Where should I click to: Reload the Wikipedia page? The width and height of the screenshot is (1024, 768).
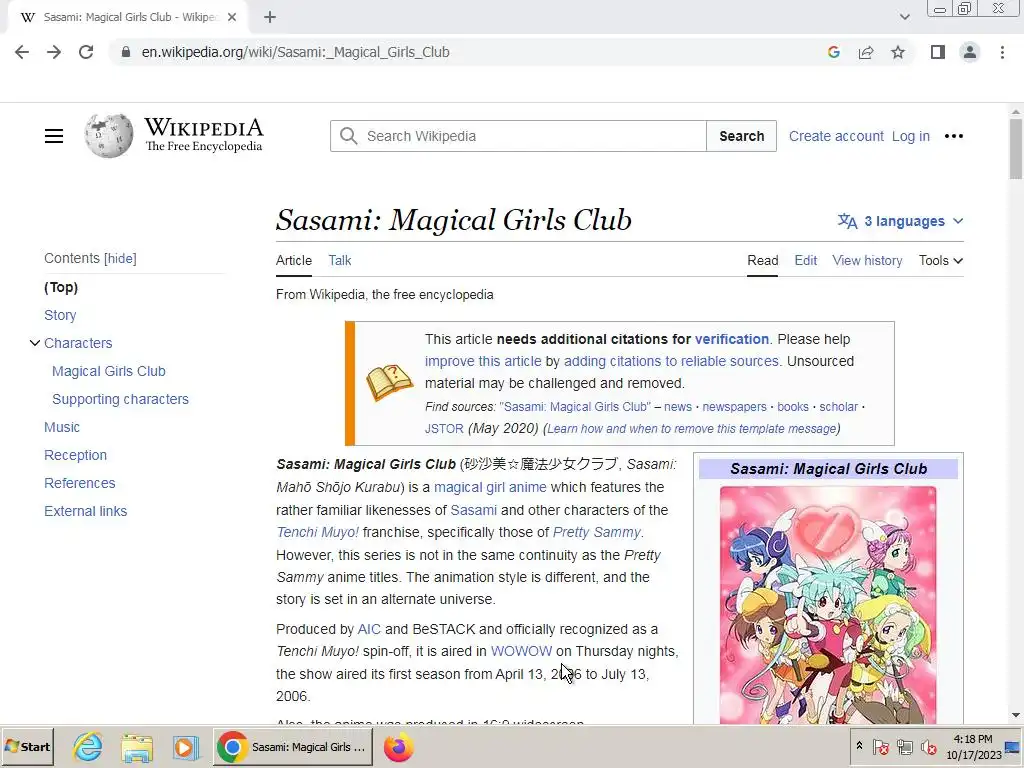coord(86,52)
